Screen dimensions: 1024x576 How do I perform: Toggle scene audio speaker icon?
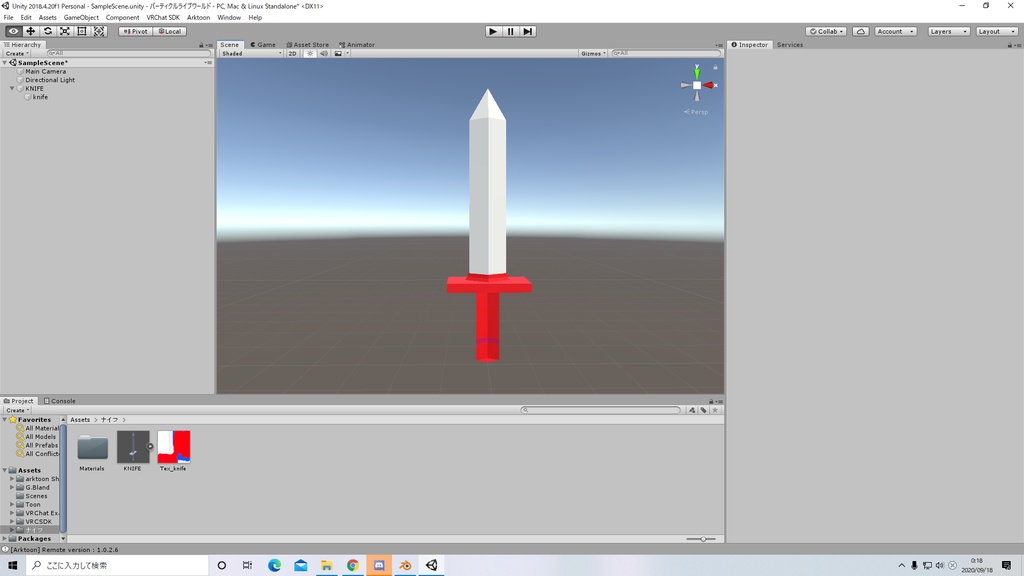point(324,54)
